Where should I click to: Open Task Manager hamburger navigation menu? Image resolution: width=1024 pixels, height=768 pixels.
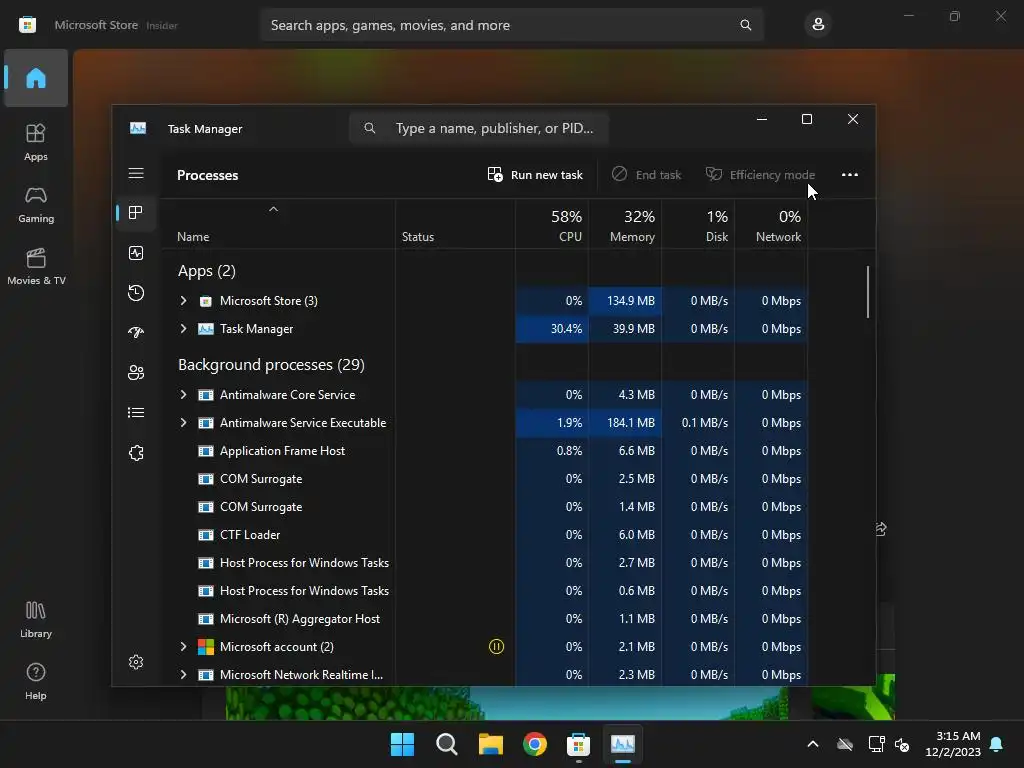(136, 173)
